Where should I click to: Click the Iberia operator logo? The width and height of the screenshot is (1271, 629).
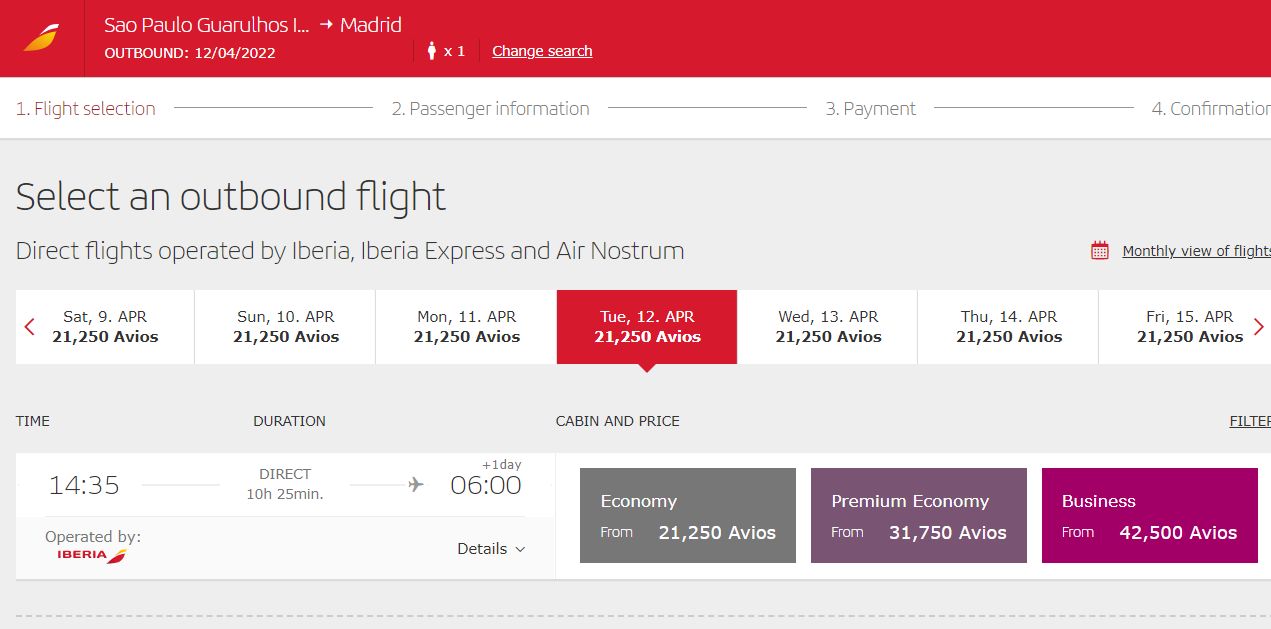92,555
